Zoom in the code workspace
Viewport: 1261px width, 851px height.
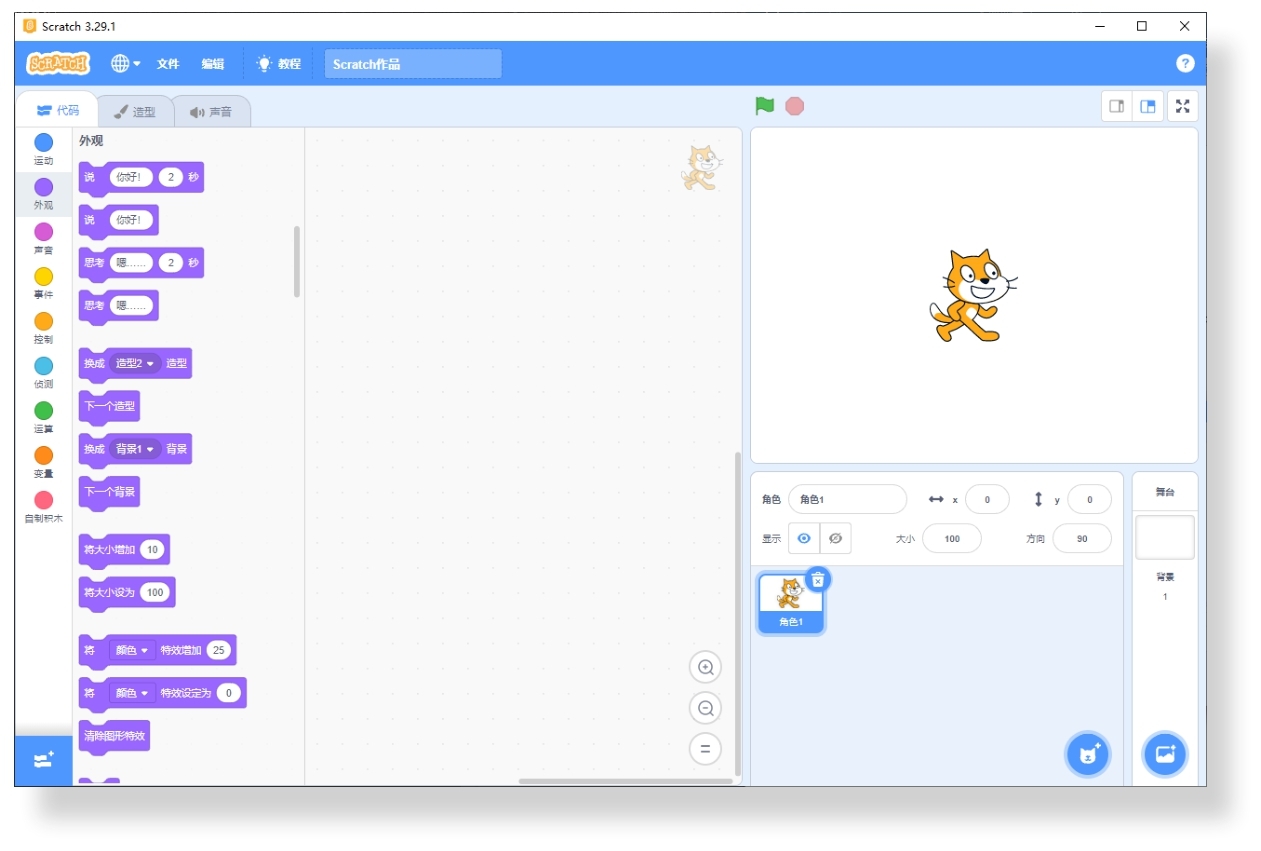pos(705,668)
